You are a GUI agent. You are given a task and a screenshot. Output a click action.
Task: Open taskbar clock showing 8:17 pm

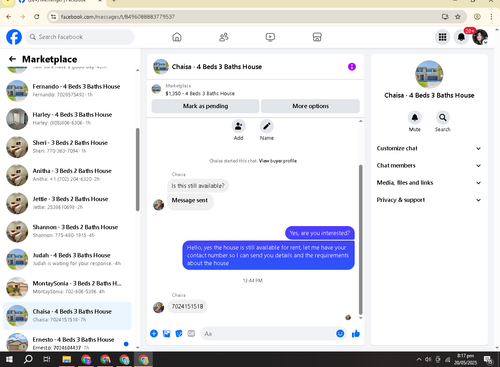click(465, 359)
